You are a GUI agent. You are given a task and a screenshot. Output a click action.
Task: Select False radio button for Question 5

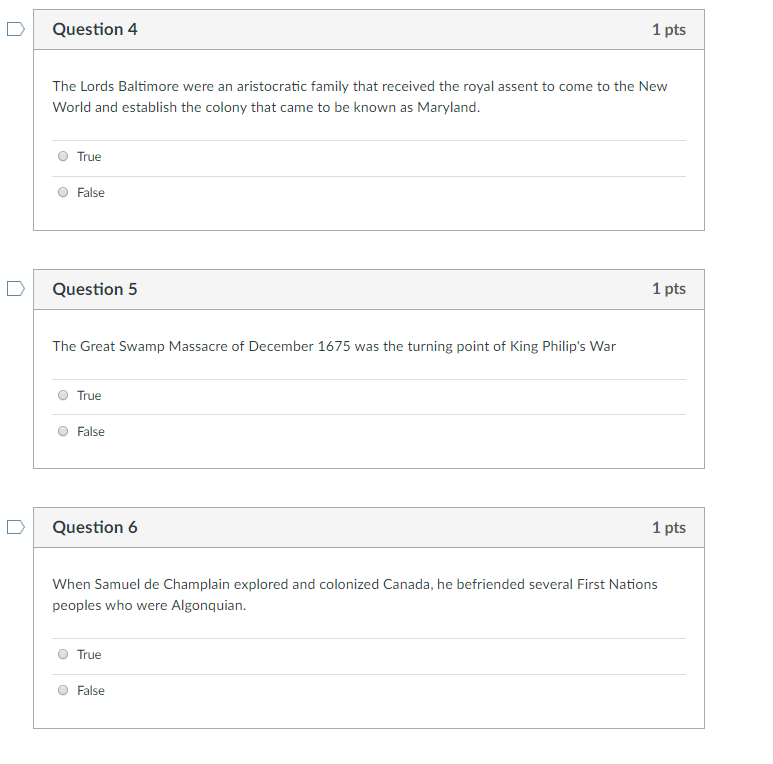click(63, 431)
